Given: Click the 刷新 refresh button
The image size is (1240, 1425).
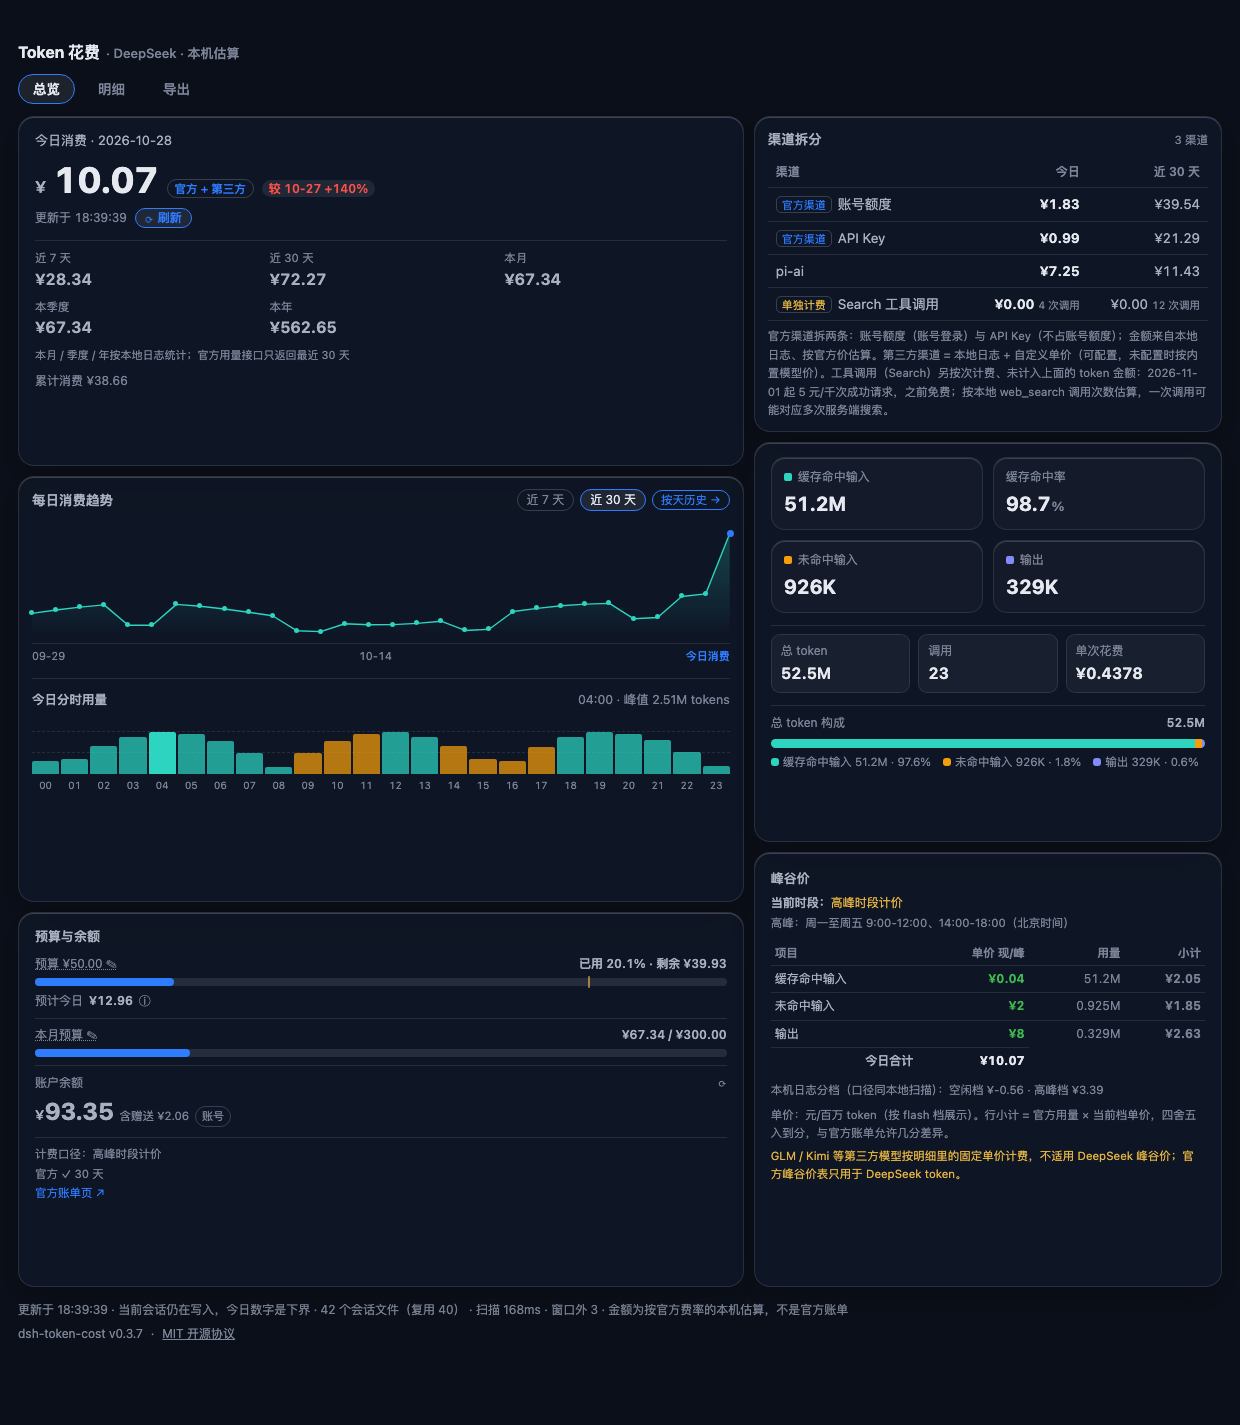Looking at the screenshot, I should tap(163, 218).
